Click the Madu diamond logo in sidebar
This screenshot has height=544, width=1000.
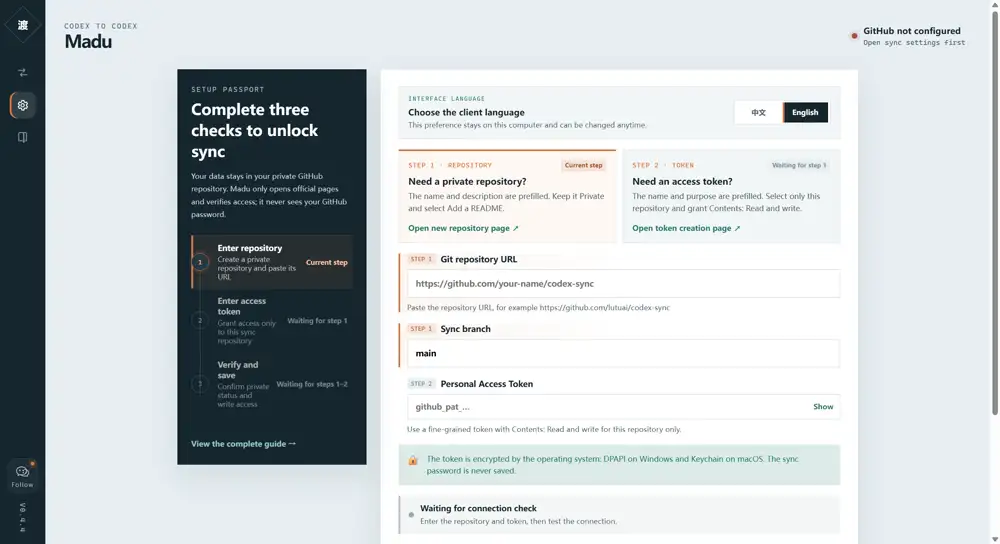pos(22,25)
